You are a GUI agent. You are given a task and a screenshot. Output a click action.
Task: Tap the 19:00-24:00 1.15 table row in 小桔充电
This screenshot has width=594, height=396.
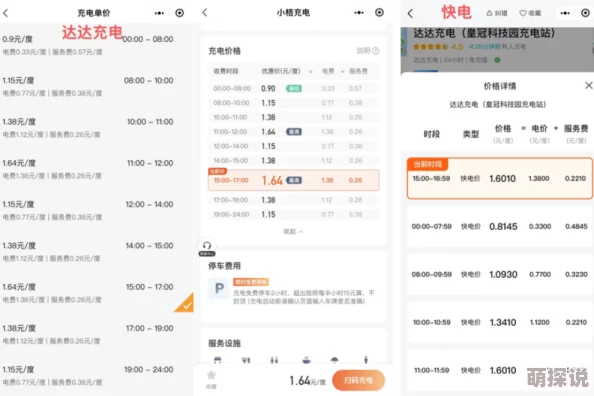click(294, 214)
